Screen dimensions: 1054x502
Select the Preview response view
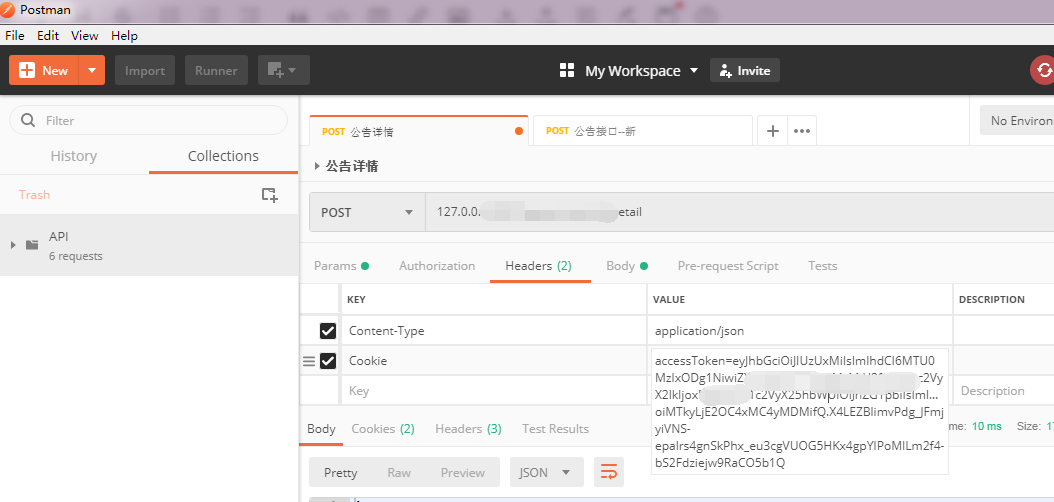[x=462, y=472]
